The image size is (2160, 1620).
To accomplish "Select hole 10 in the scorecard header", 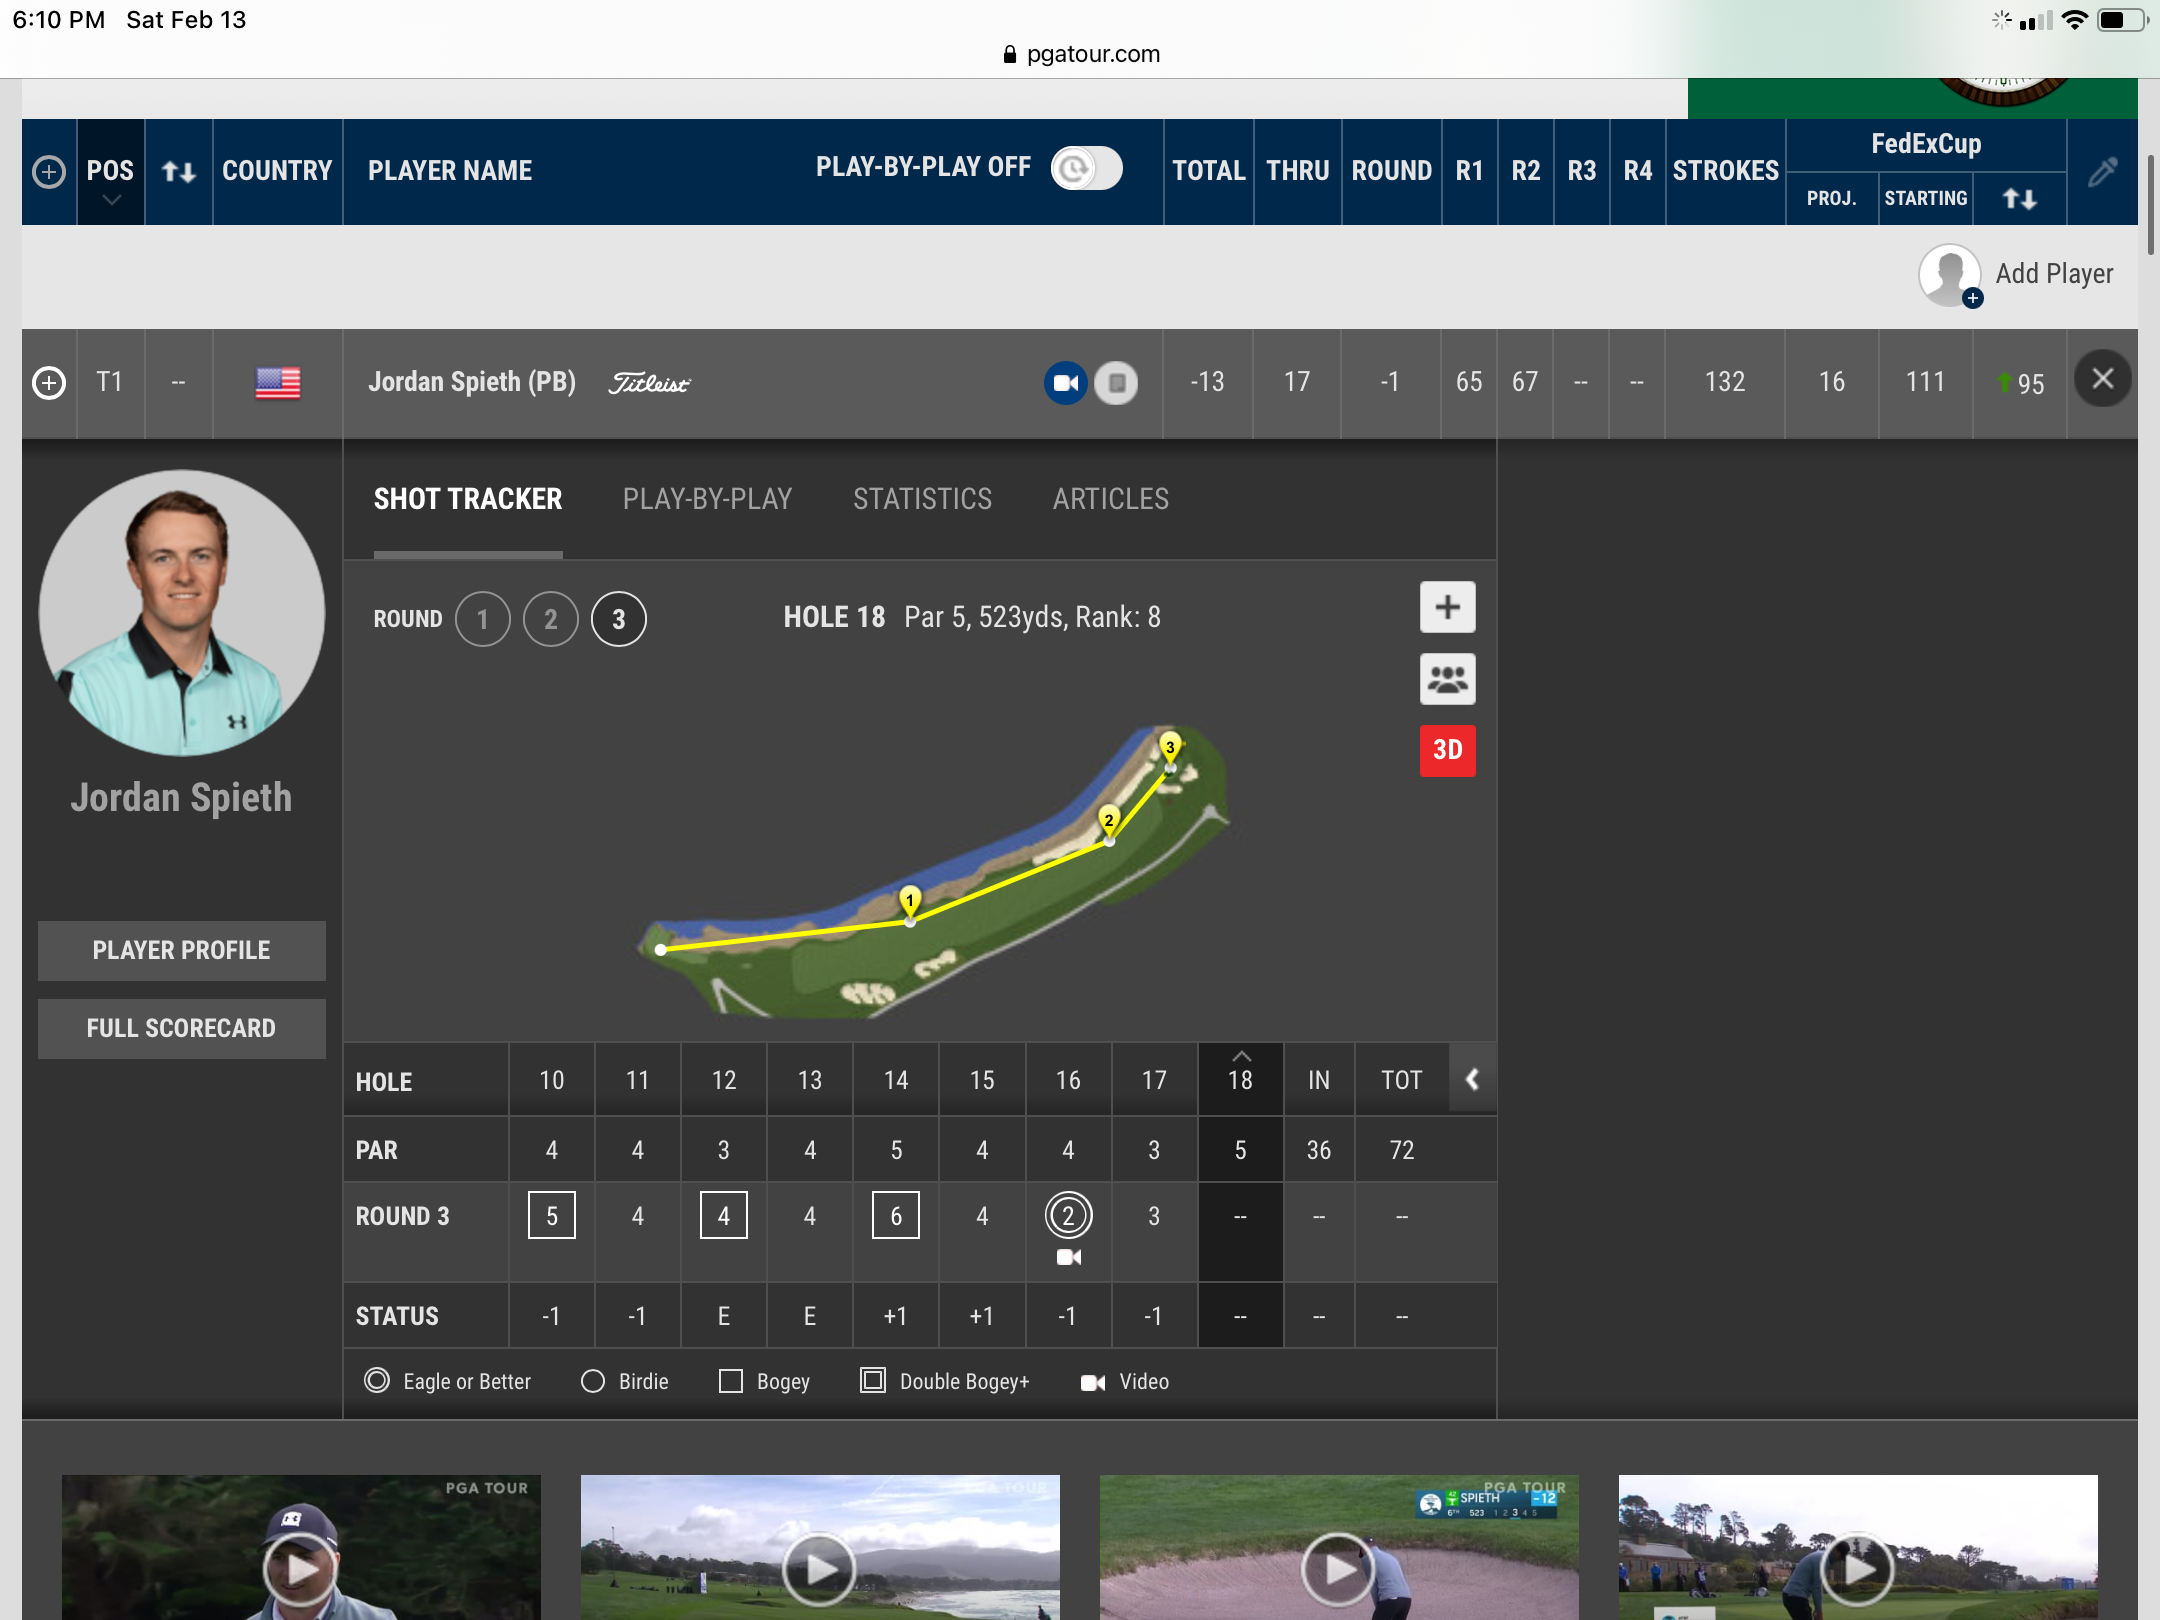I will point(552,1080).
